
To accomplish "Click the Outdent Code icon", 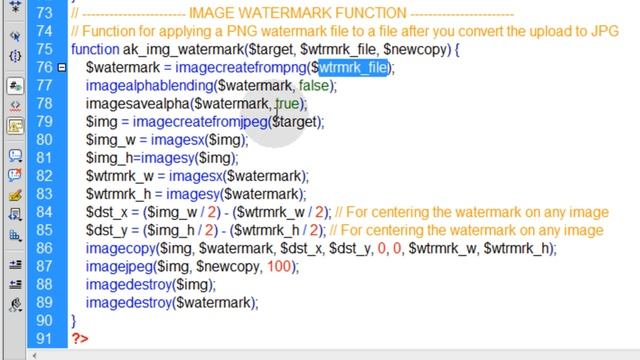I will pyautogui.click(x=15, y=284).
